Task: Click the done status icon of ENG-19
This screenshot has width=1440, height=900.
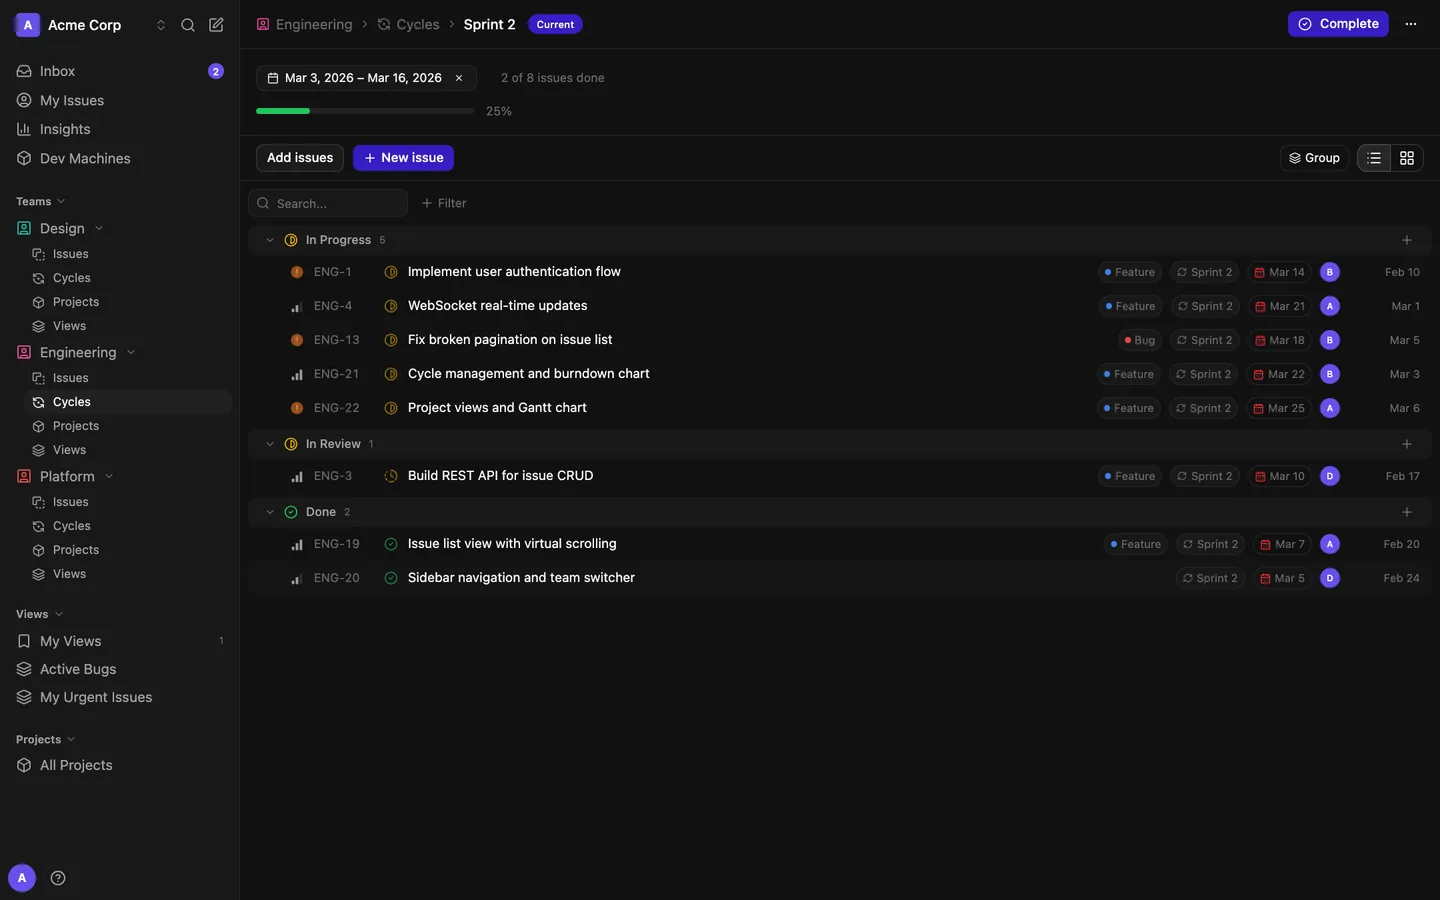Action: click(x=391, y=544)
